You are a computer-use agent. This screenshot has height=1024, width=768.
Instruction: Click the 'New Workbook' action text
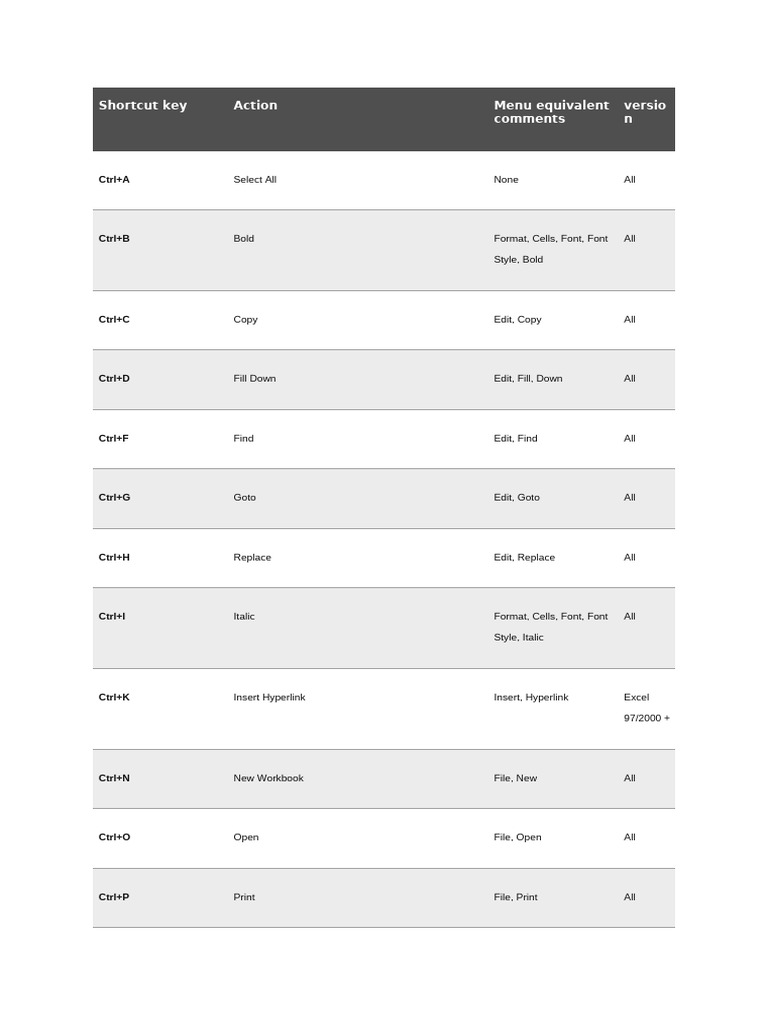[x=268, y=779]
